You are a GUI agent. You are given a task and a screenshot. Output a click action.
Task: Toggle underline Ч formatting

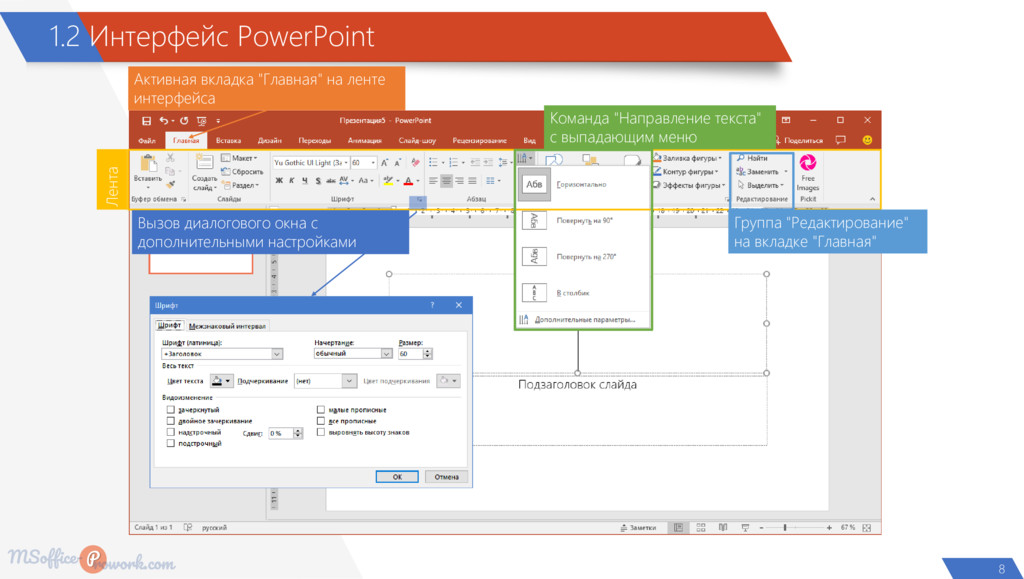304,181
